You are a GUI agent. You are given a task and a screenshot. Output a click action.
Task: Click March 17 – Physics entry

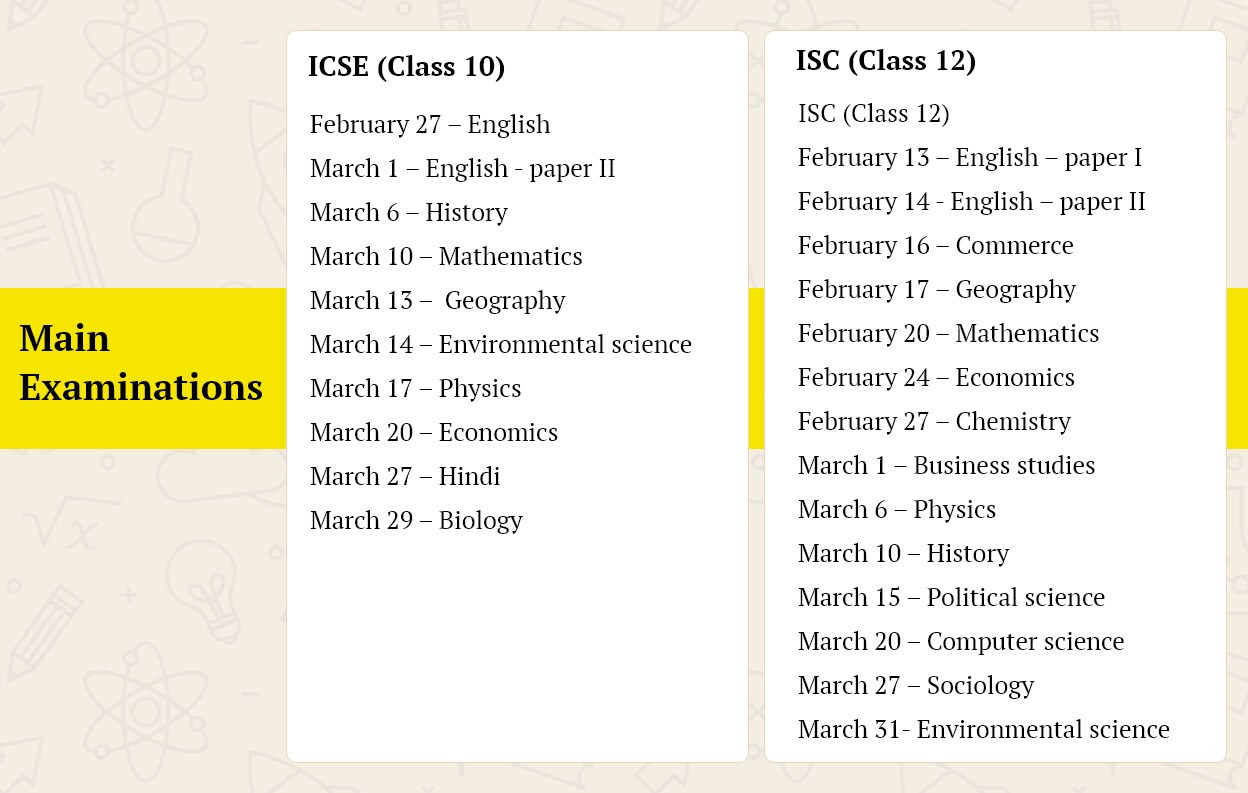tap(415, 389)
